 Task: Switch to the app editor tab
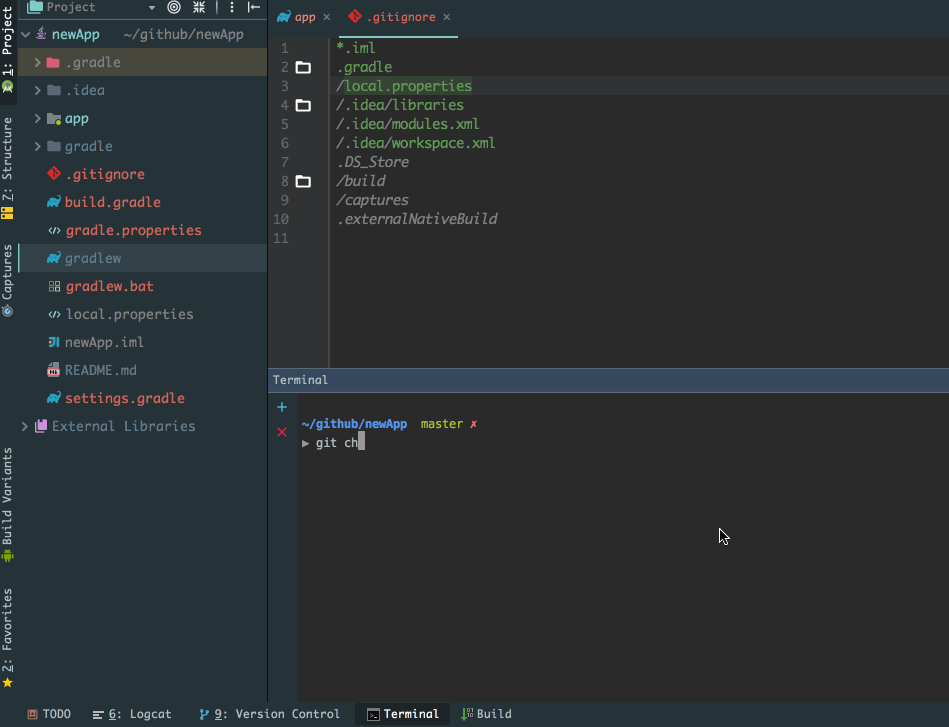(x=303, y=17)
